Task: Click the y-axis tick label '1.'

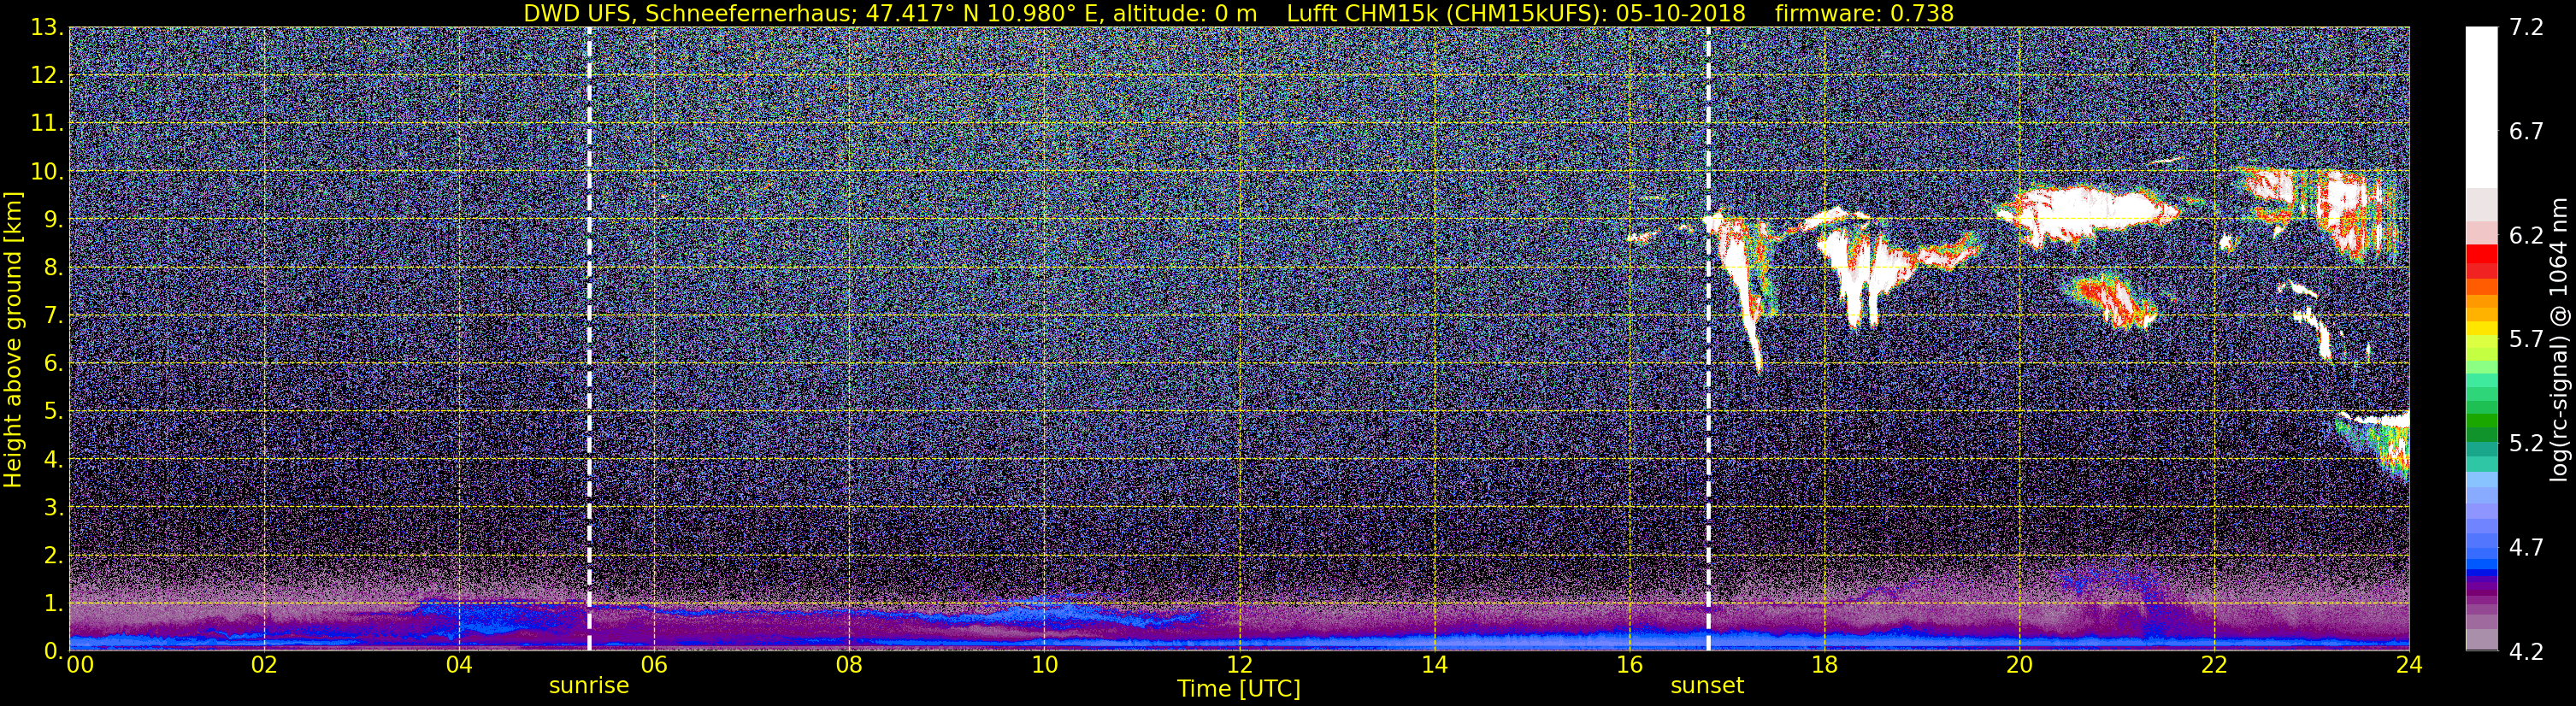Action: coord(53,603)
